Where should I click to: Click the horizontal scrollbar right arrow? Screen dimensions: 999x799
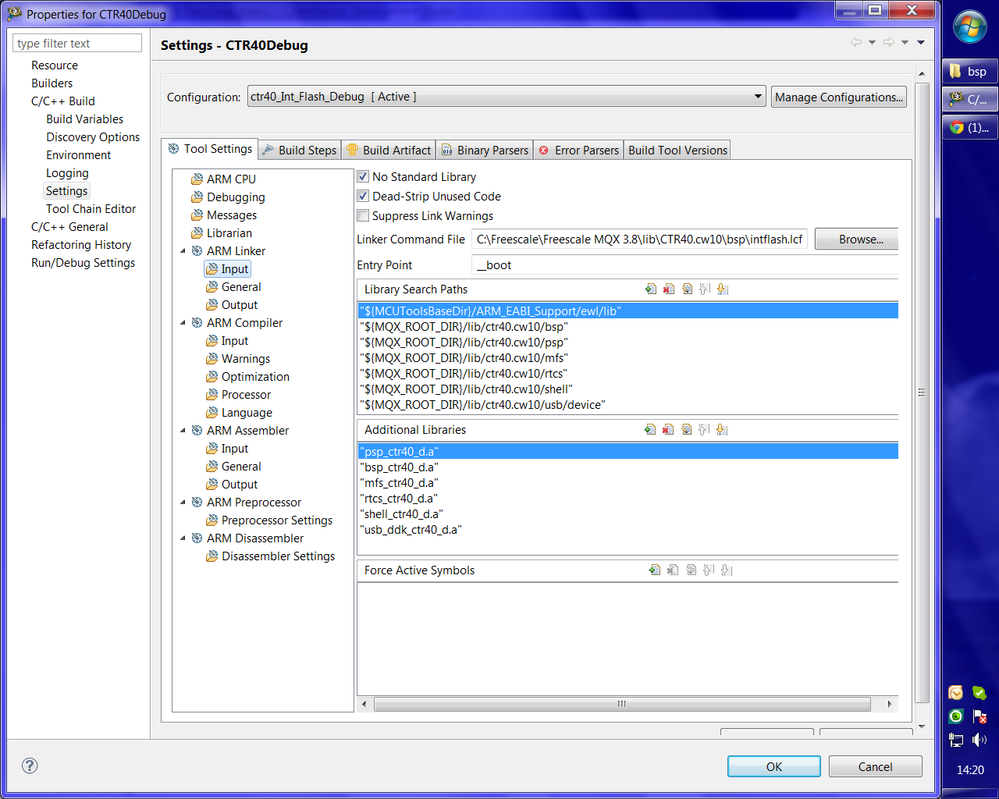[889, 704]
